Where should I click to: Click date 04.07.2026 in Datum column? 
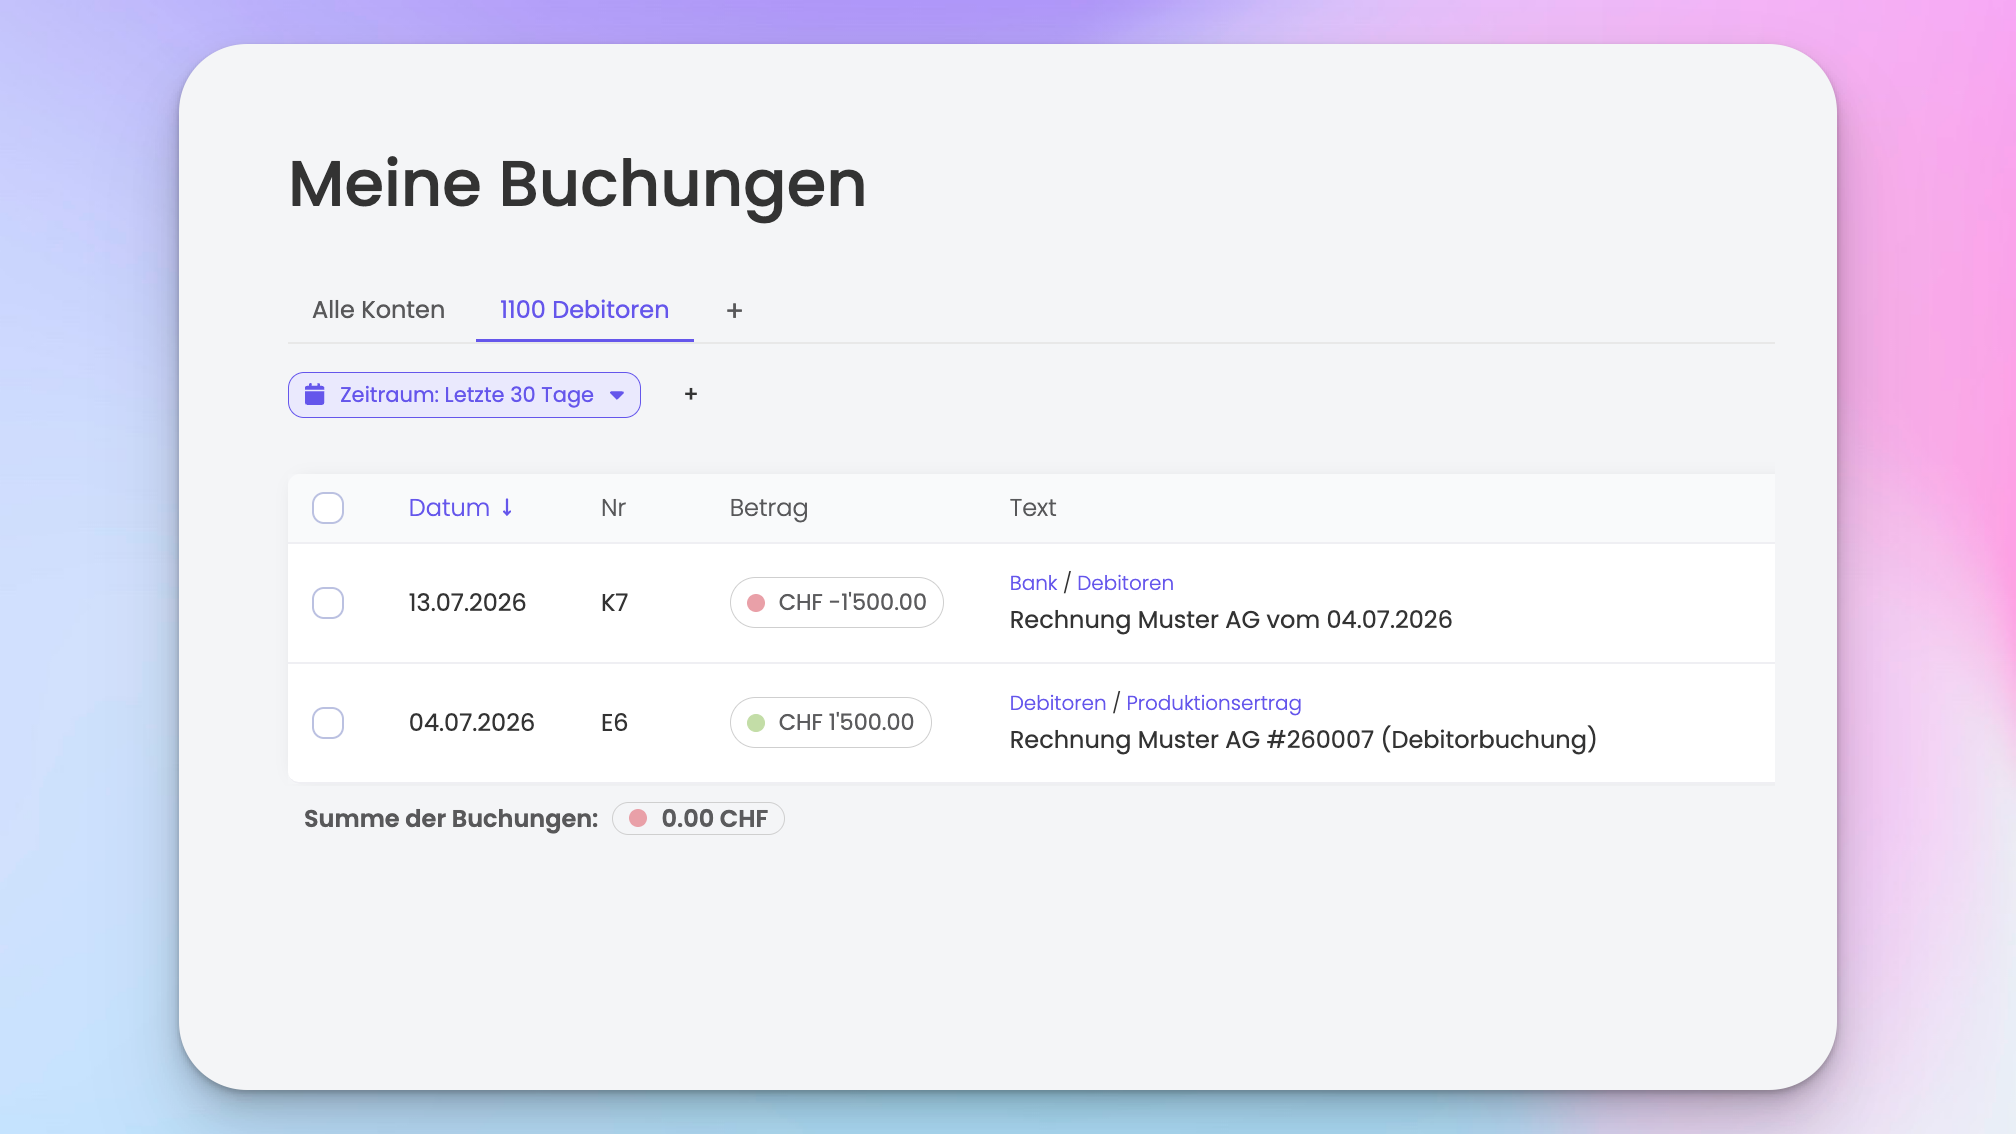click(x=471, y=723)
